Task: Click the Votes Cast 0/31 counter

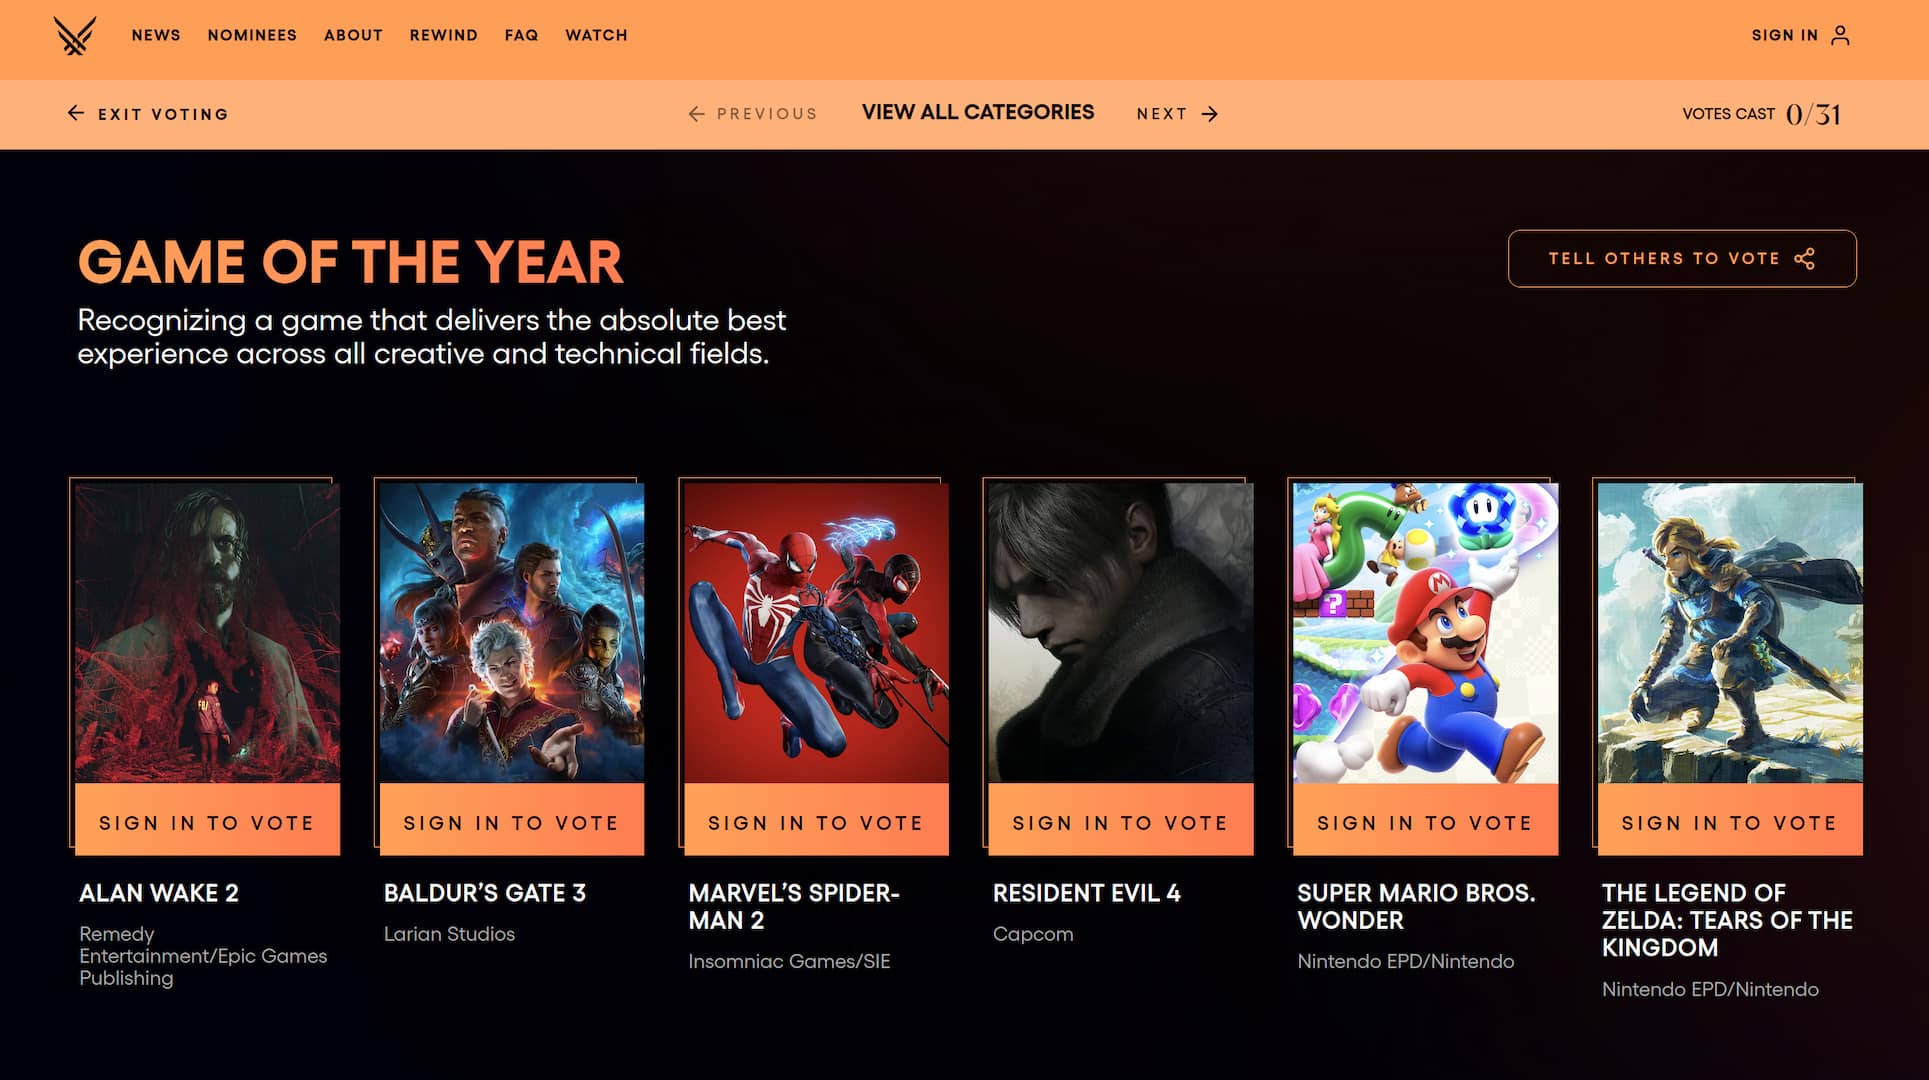Action: [x=1761, y=114]
